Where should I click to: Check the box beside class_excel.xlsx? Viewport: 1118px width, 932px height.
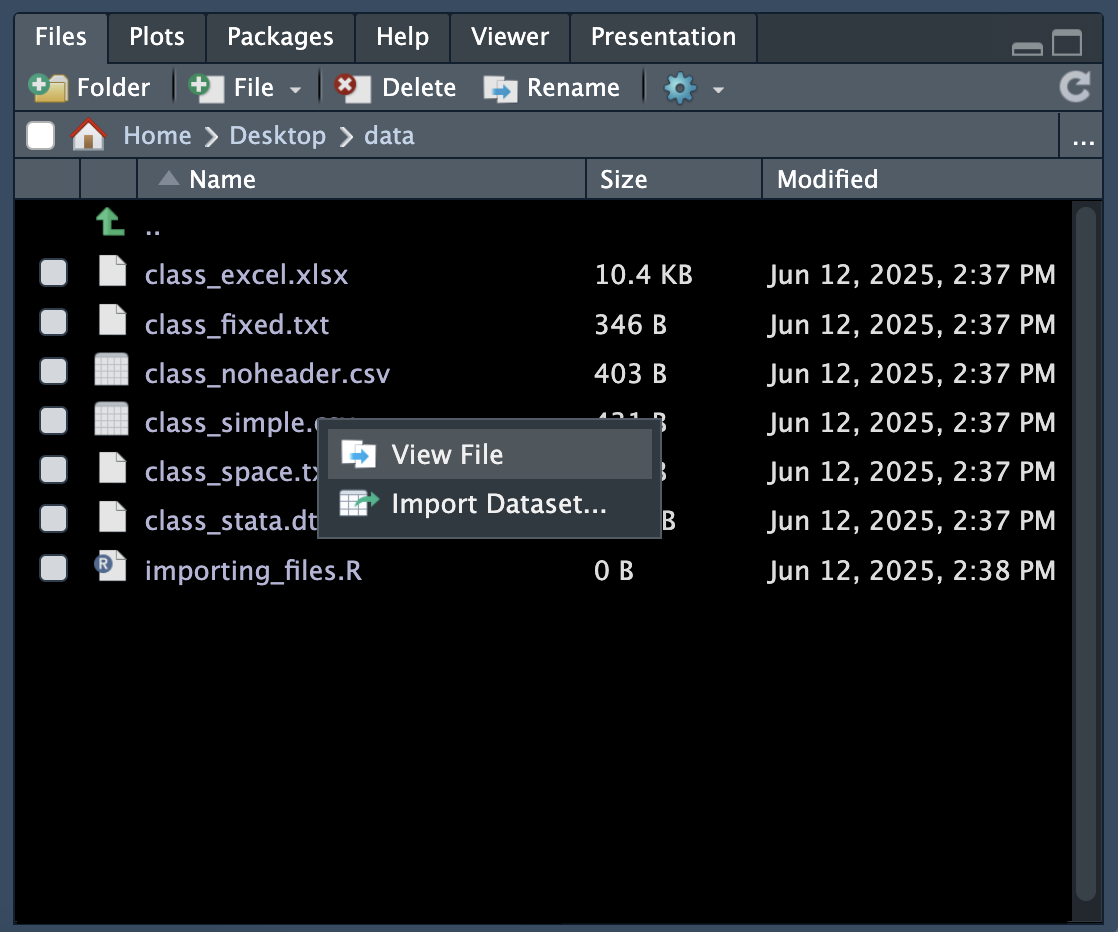[53, 273]
